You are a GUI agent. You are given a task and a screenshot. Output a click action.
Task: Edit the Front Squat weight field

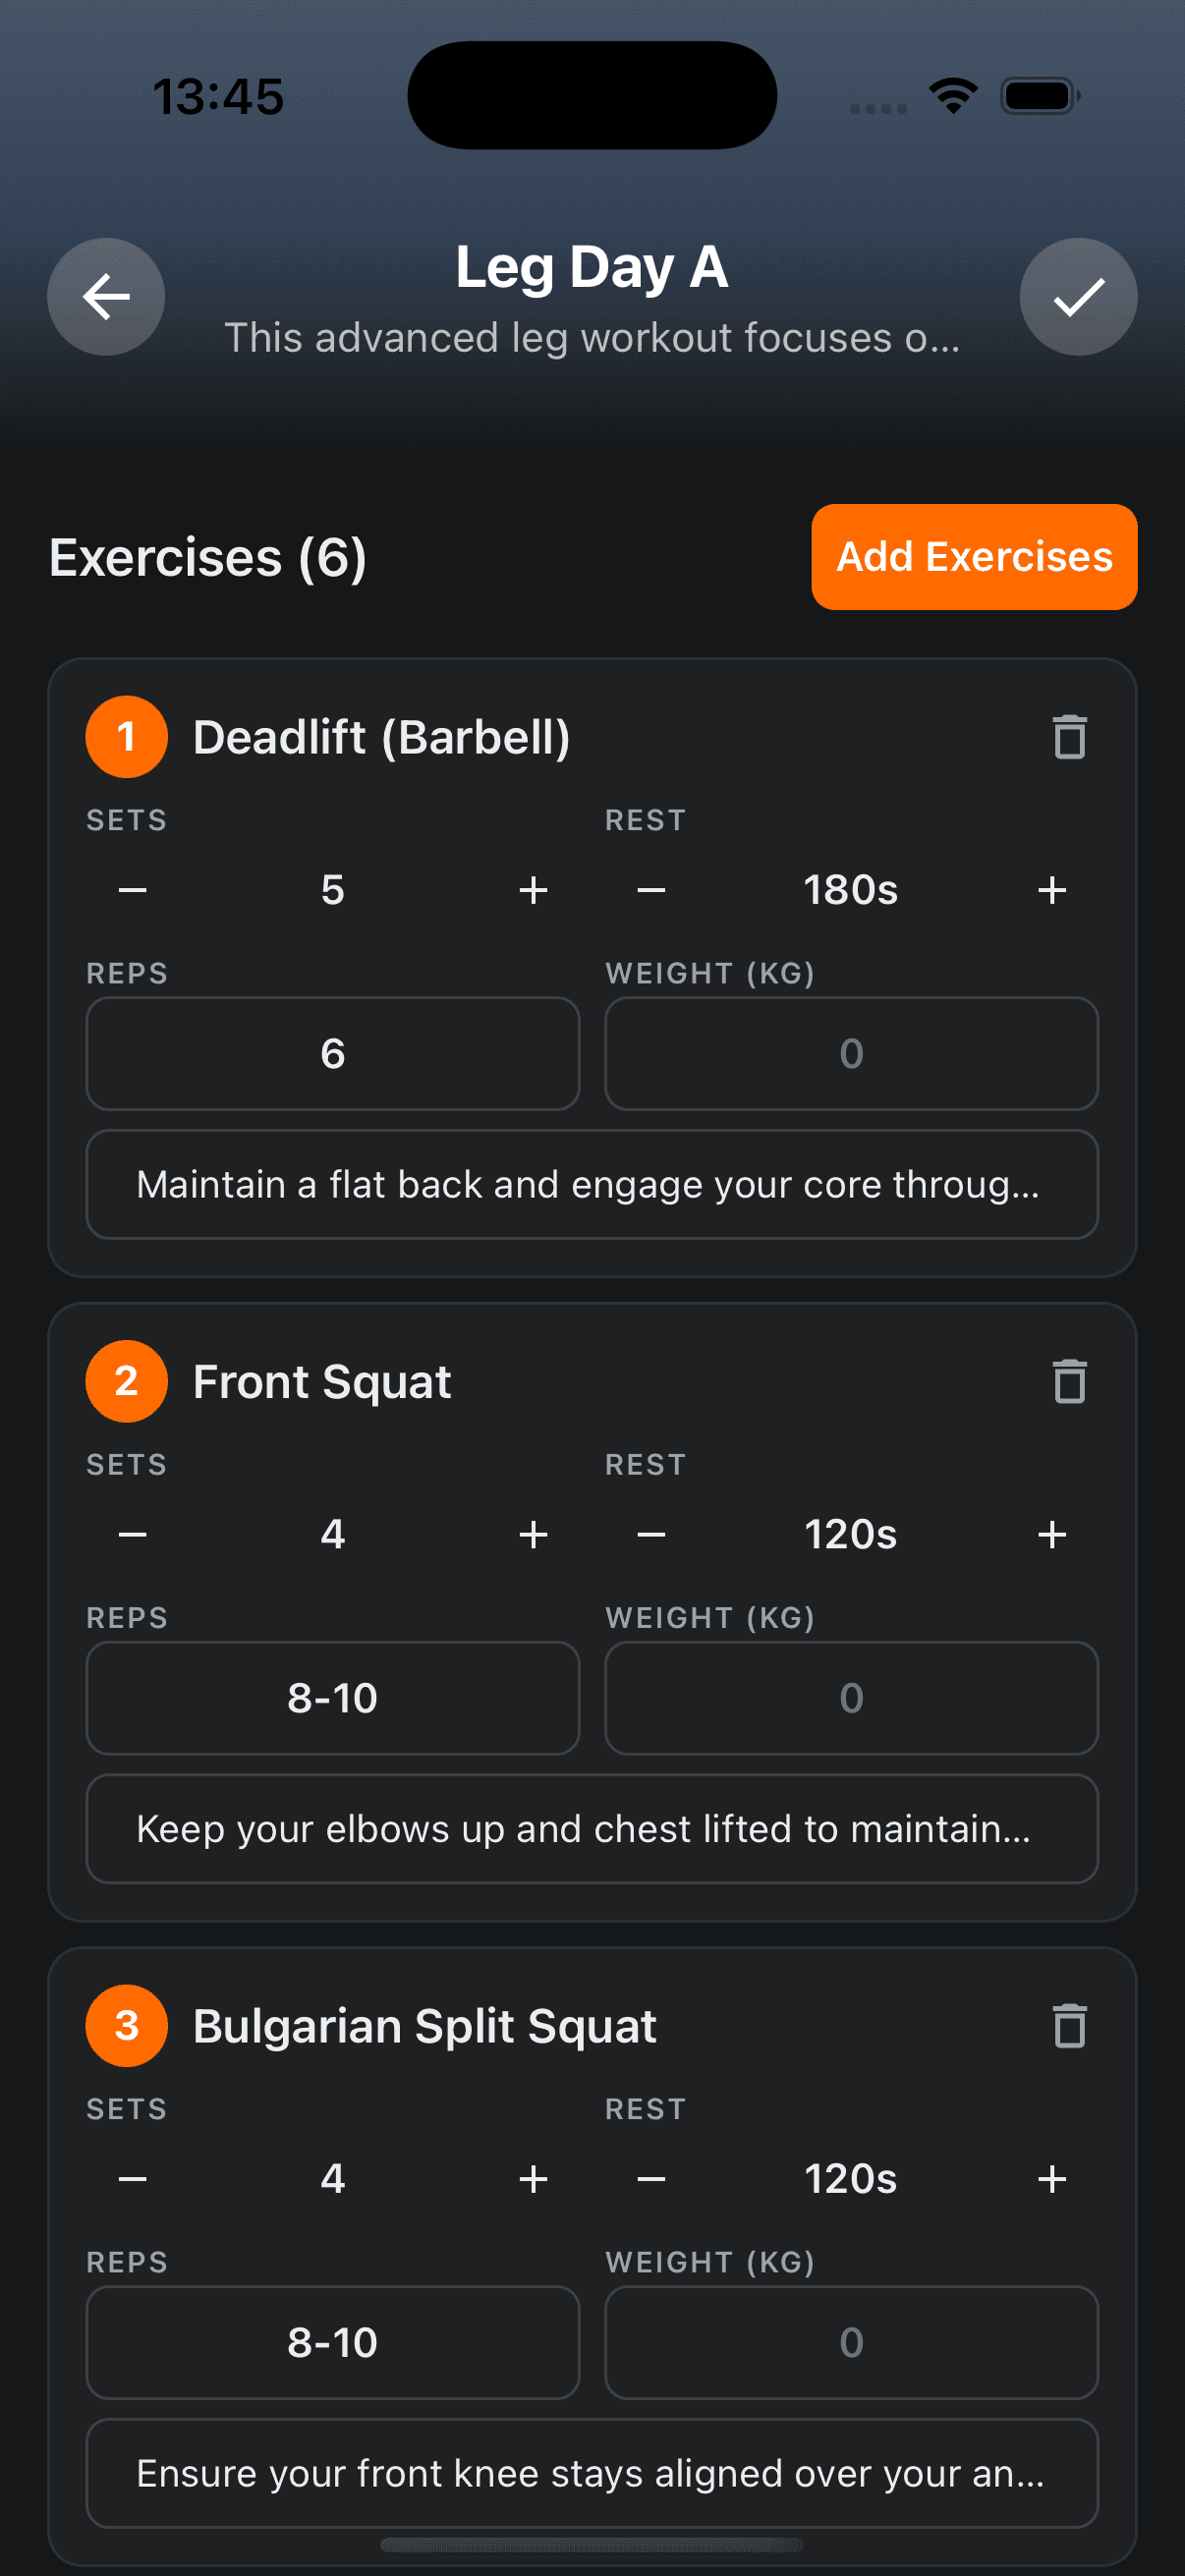pyautogui.click(x=849, y=1697)
